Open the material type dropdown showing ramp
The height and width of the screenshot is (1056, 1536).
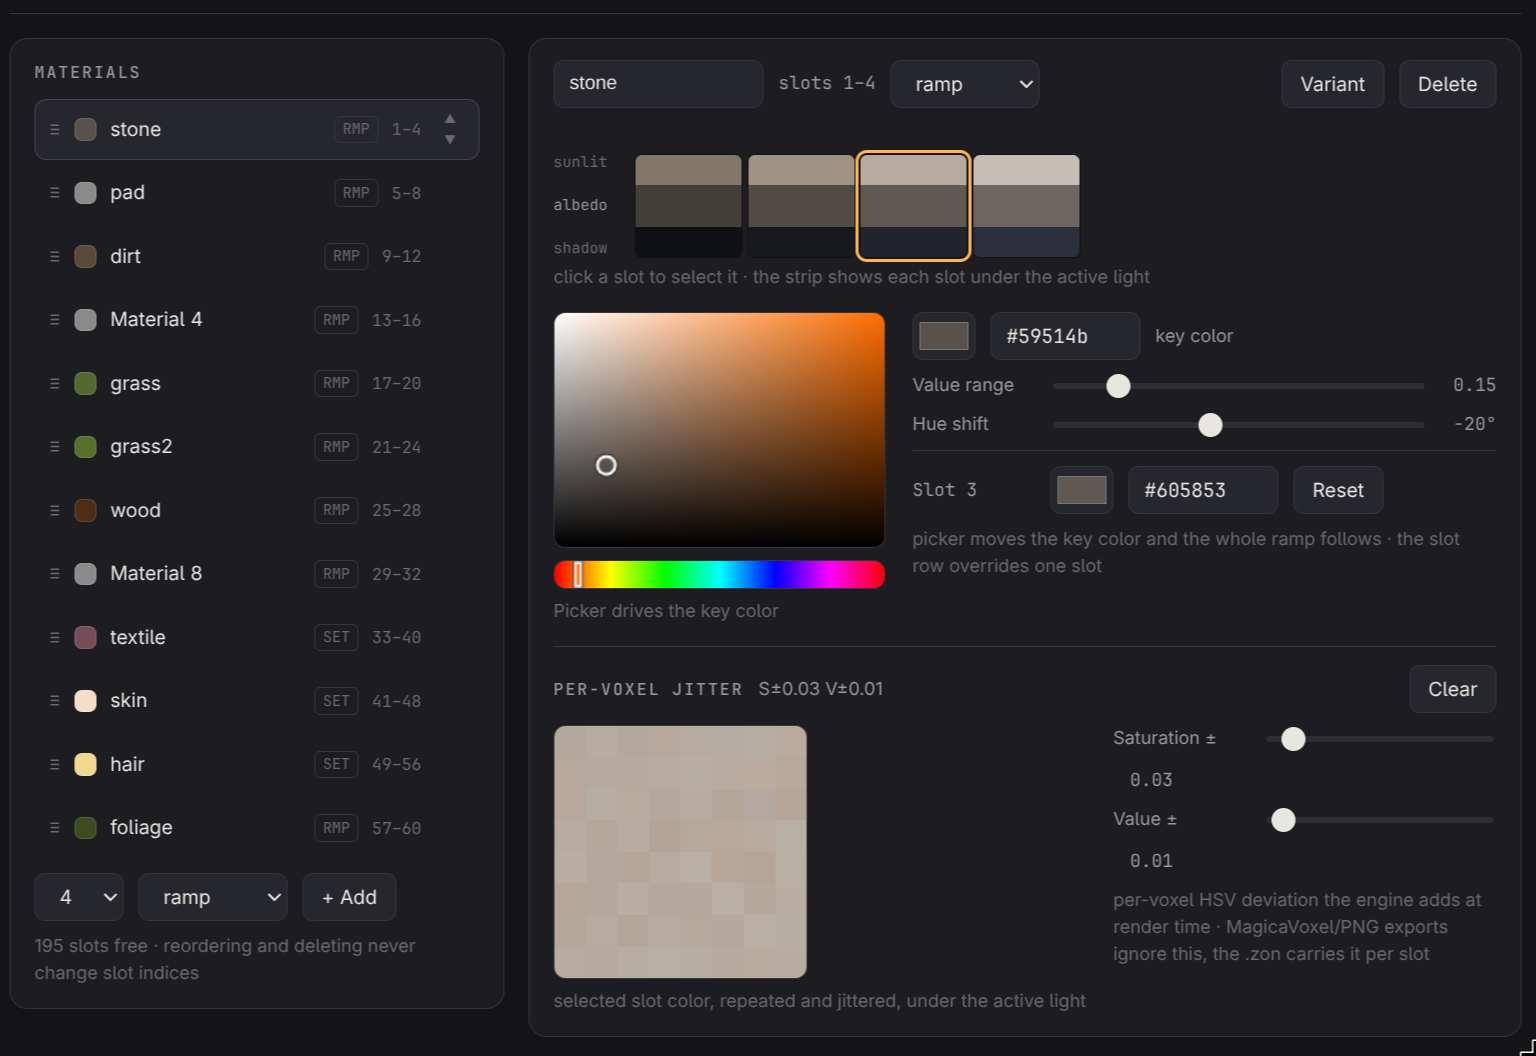click(x=965, y=84)
